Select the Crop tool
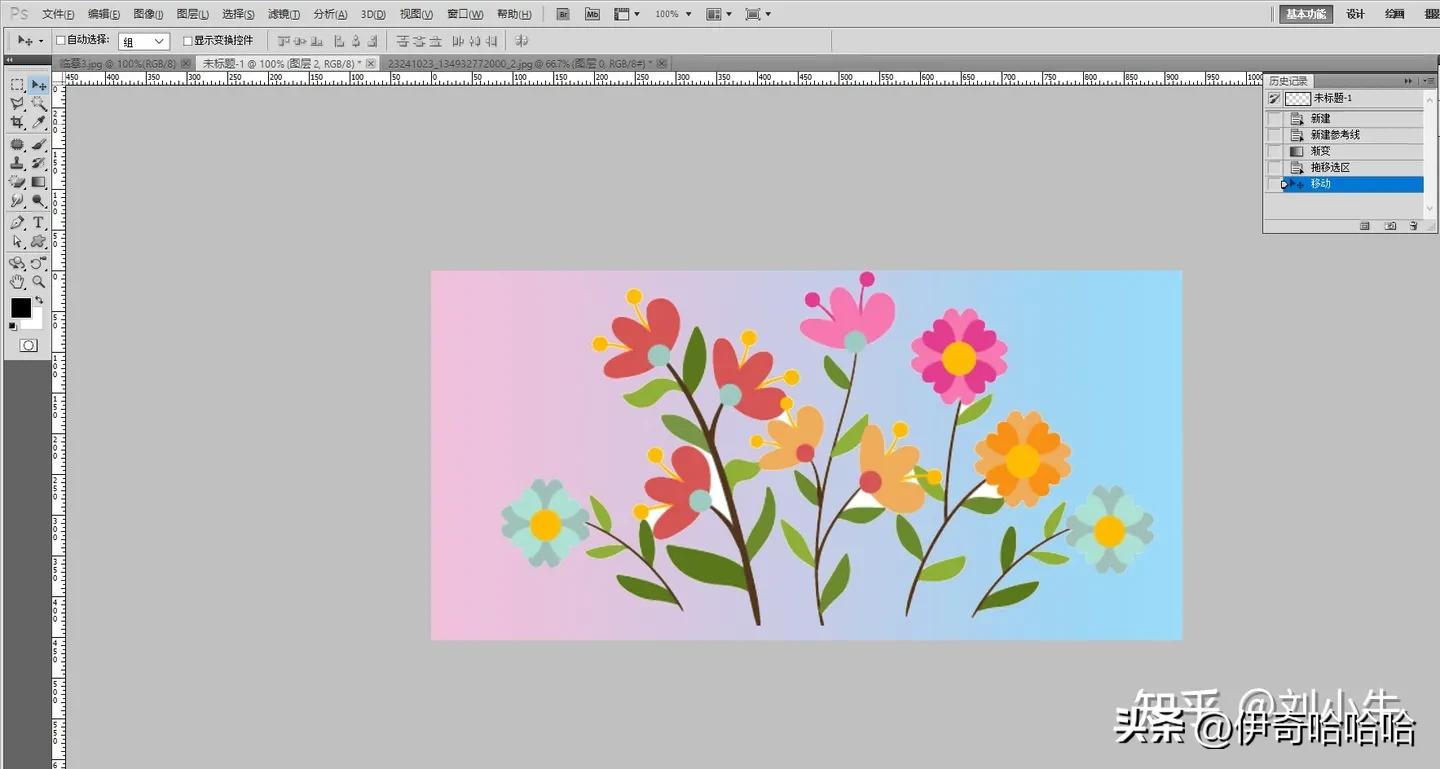The height and width of the screenshot is (769, 1440). pyautogui.click(x=17, y=122)
